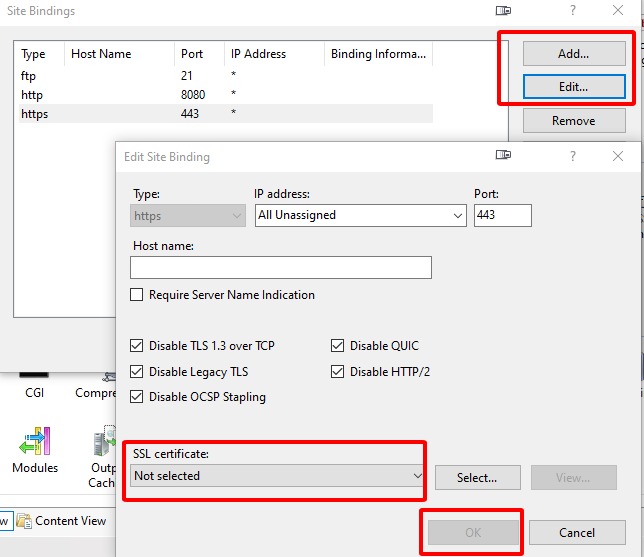Click the View... certificate button

(x=574, y=478)
